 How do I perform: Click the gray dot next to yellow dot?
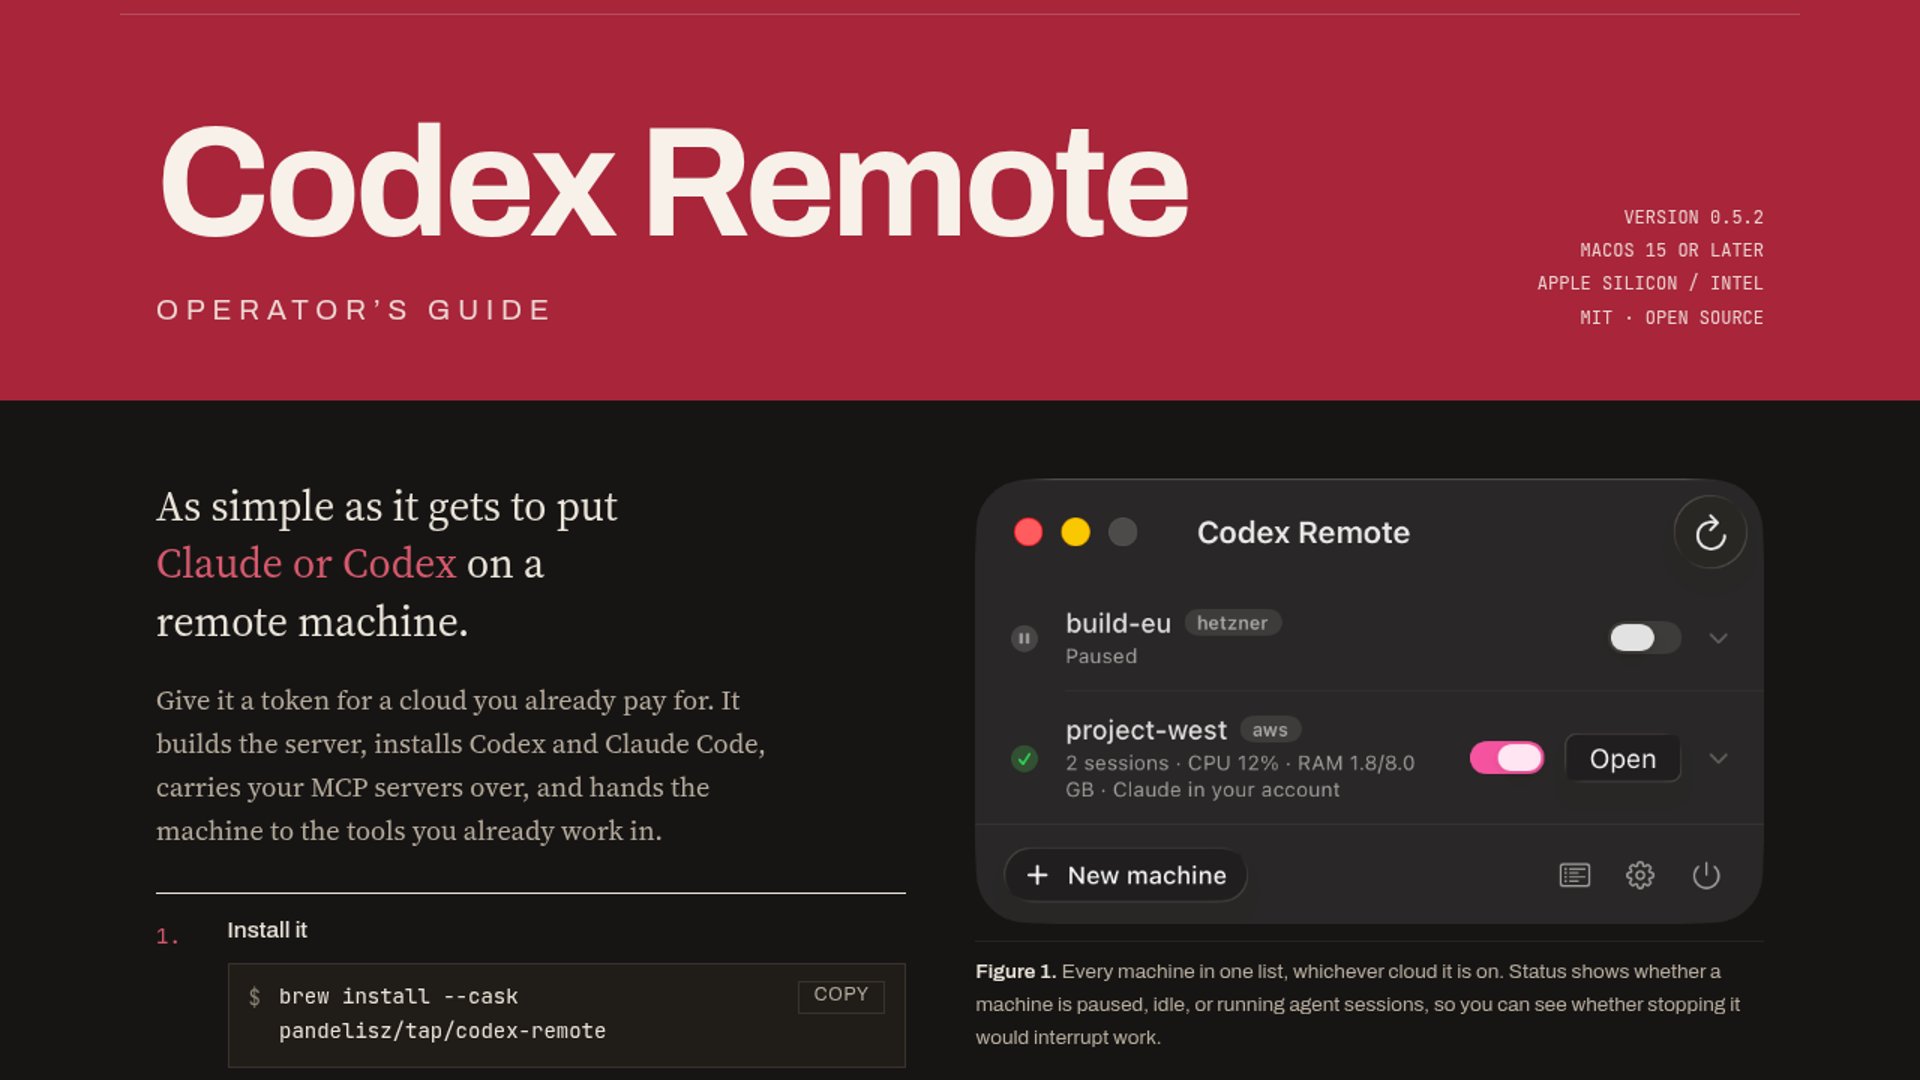pos(1123,532)
